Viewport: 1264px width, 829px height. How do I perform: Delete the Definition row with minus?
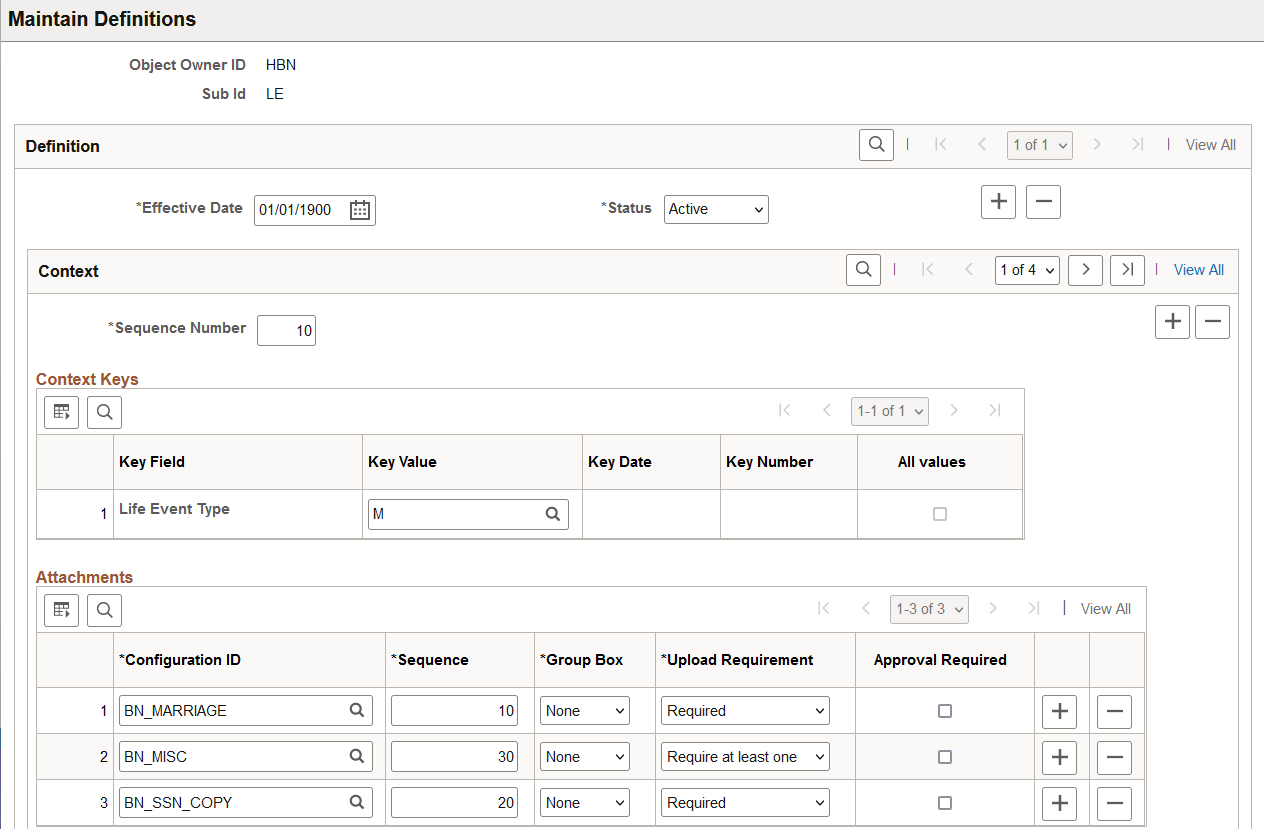pos(1043,202)
